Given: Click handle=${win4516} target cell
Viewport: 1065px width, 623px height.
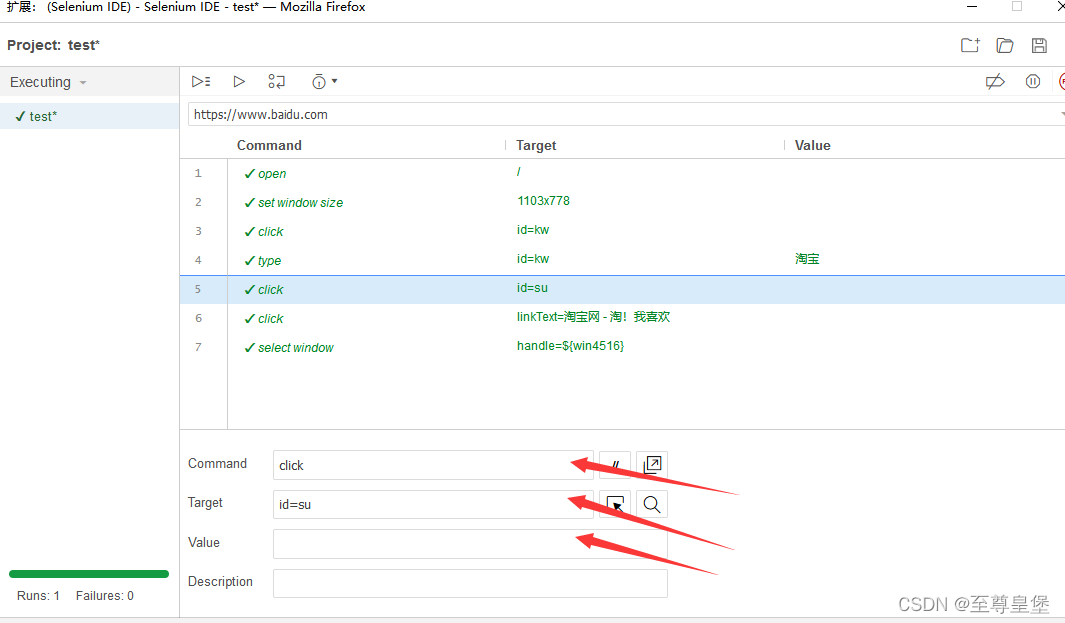Looking at the screenshot, I should coord(571,346).
